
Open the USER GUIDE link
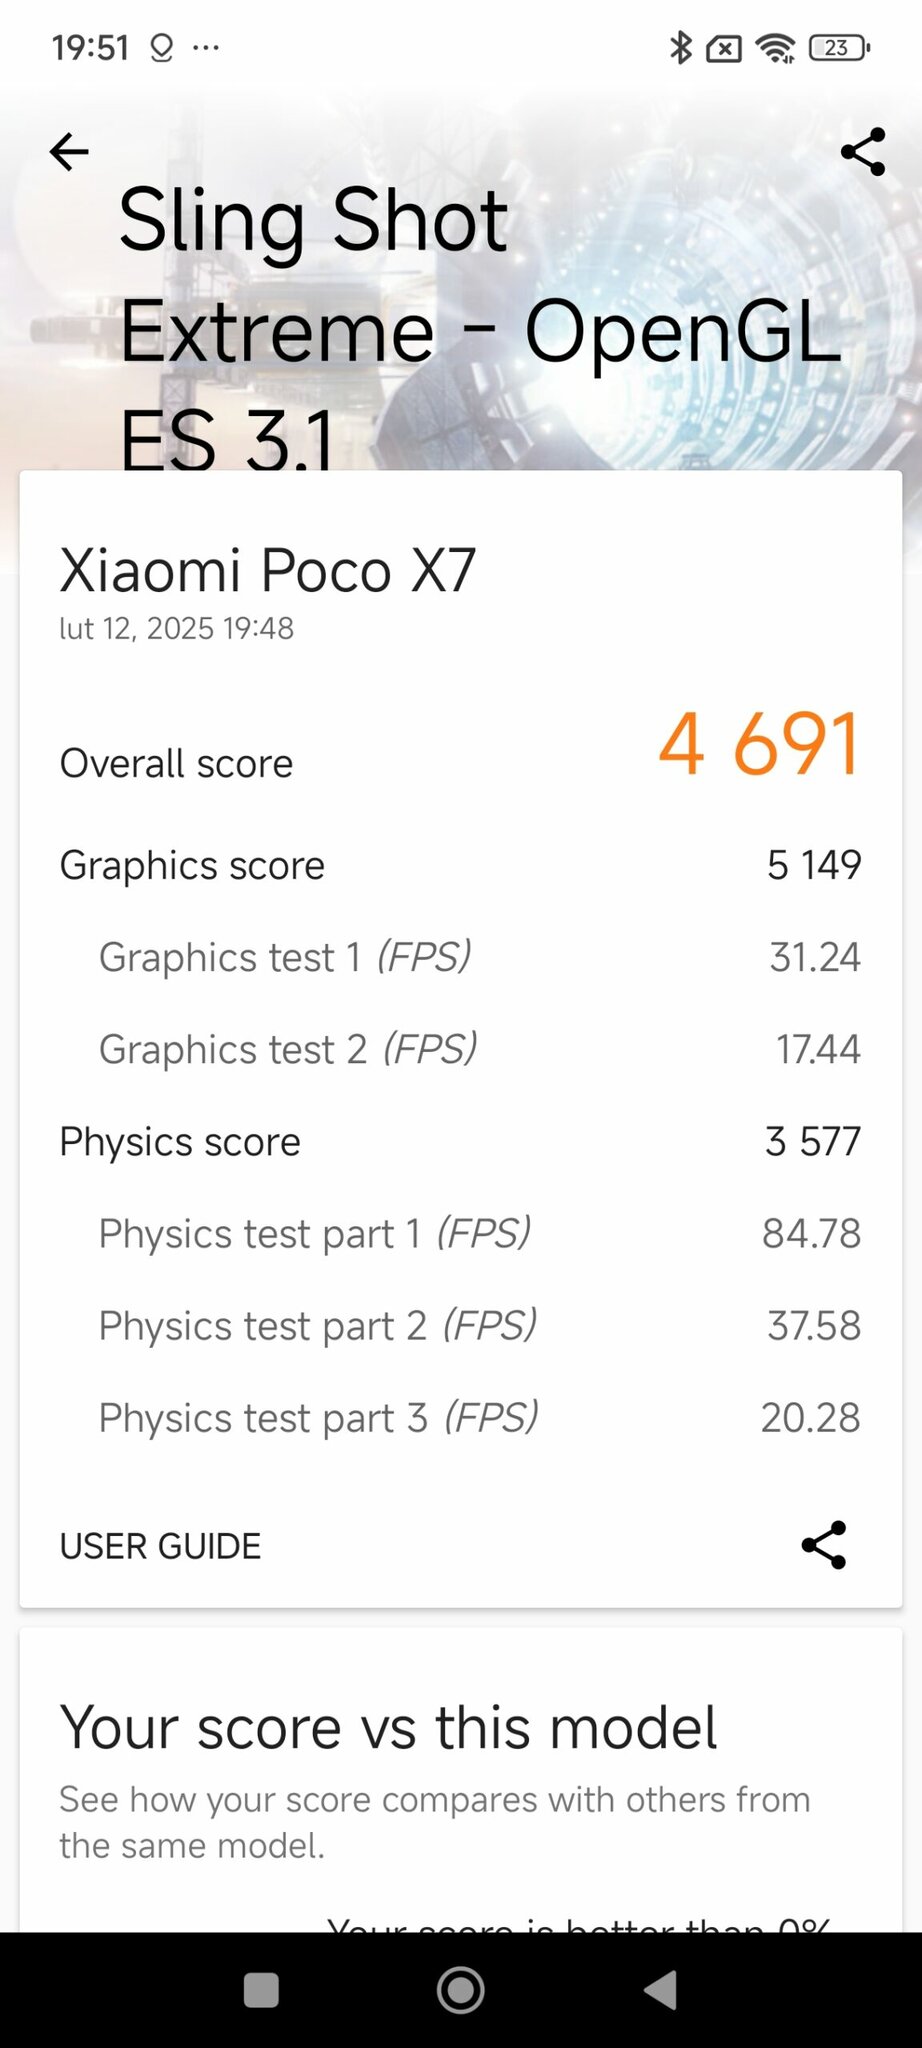click(x=160, y=1546)
